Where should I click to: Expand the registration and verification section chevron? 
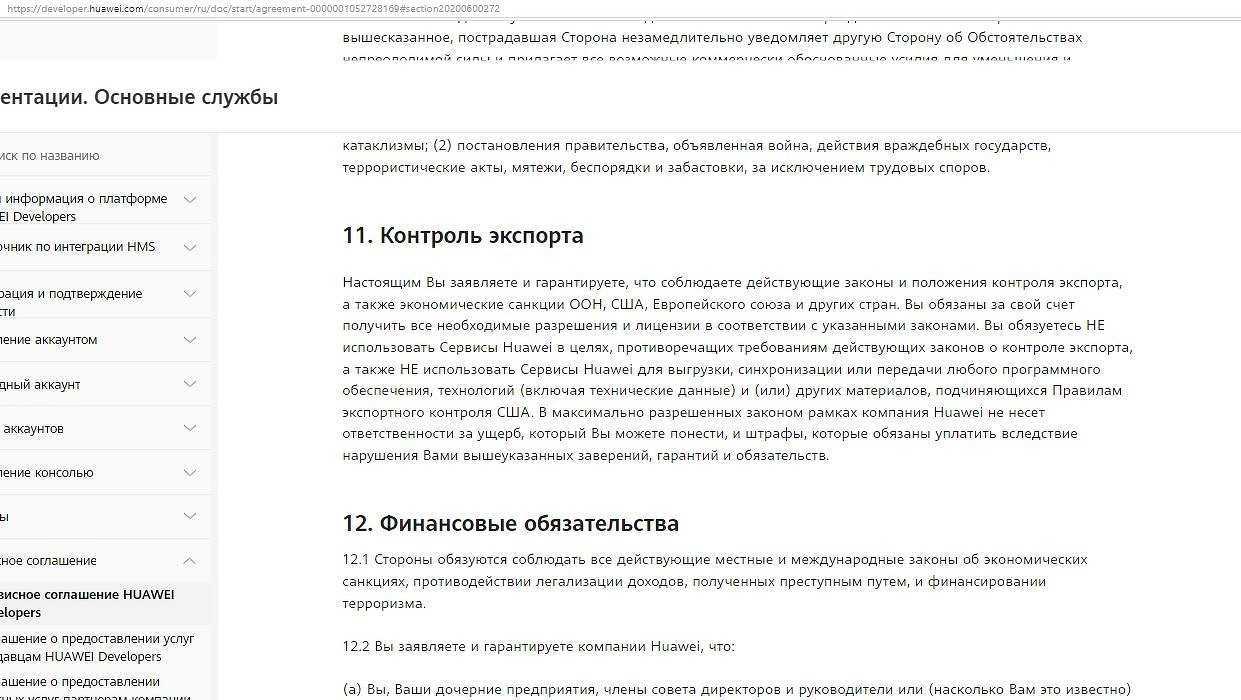[x=189, y=294]
